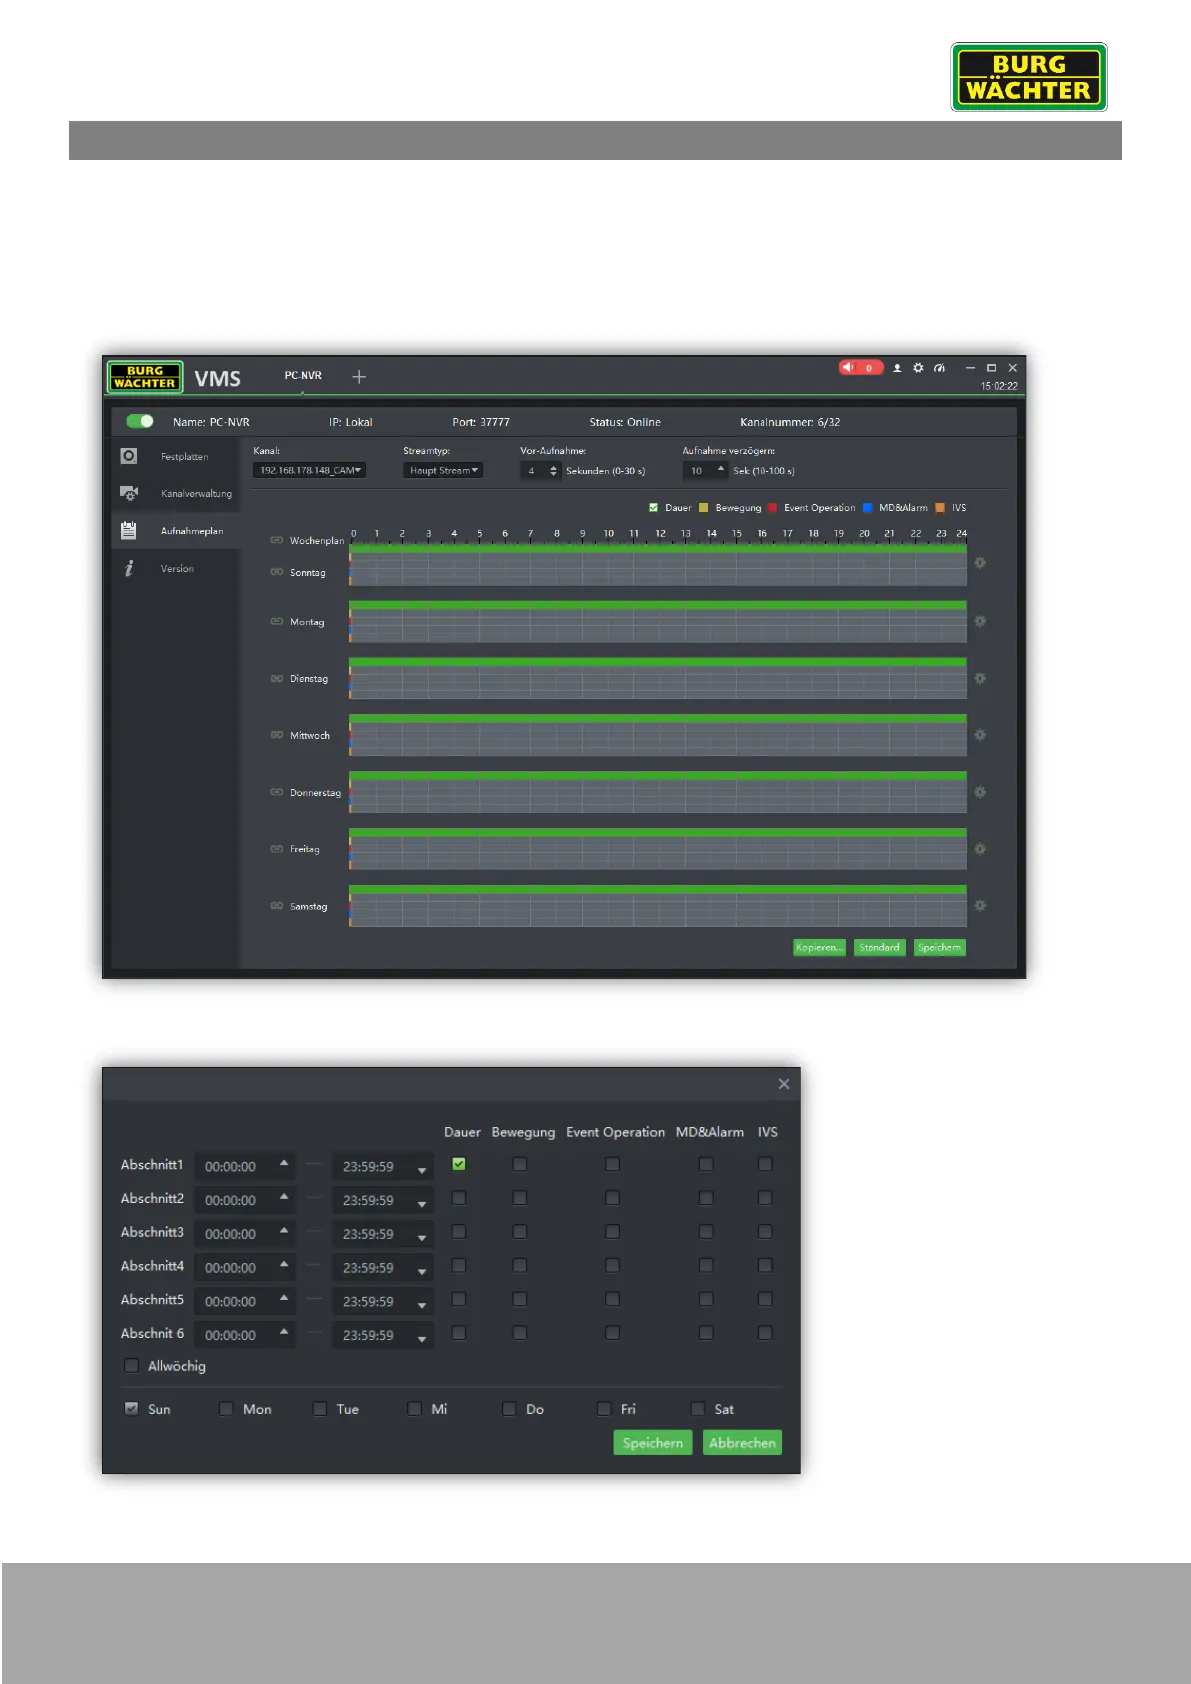Open the settings gear for Mittwoch schedule
This screenshot has height=1684, width=1191.
(980, 735)
